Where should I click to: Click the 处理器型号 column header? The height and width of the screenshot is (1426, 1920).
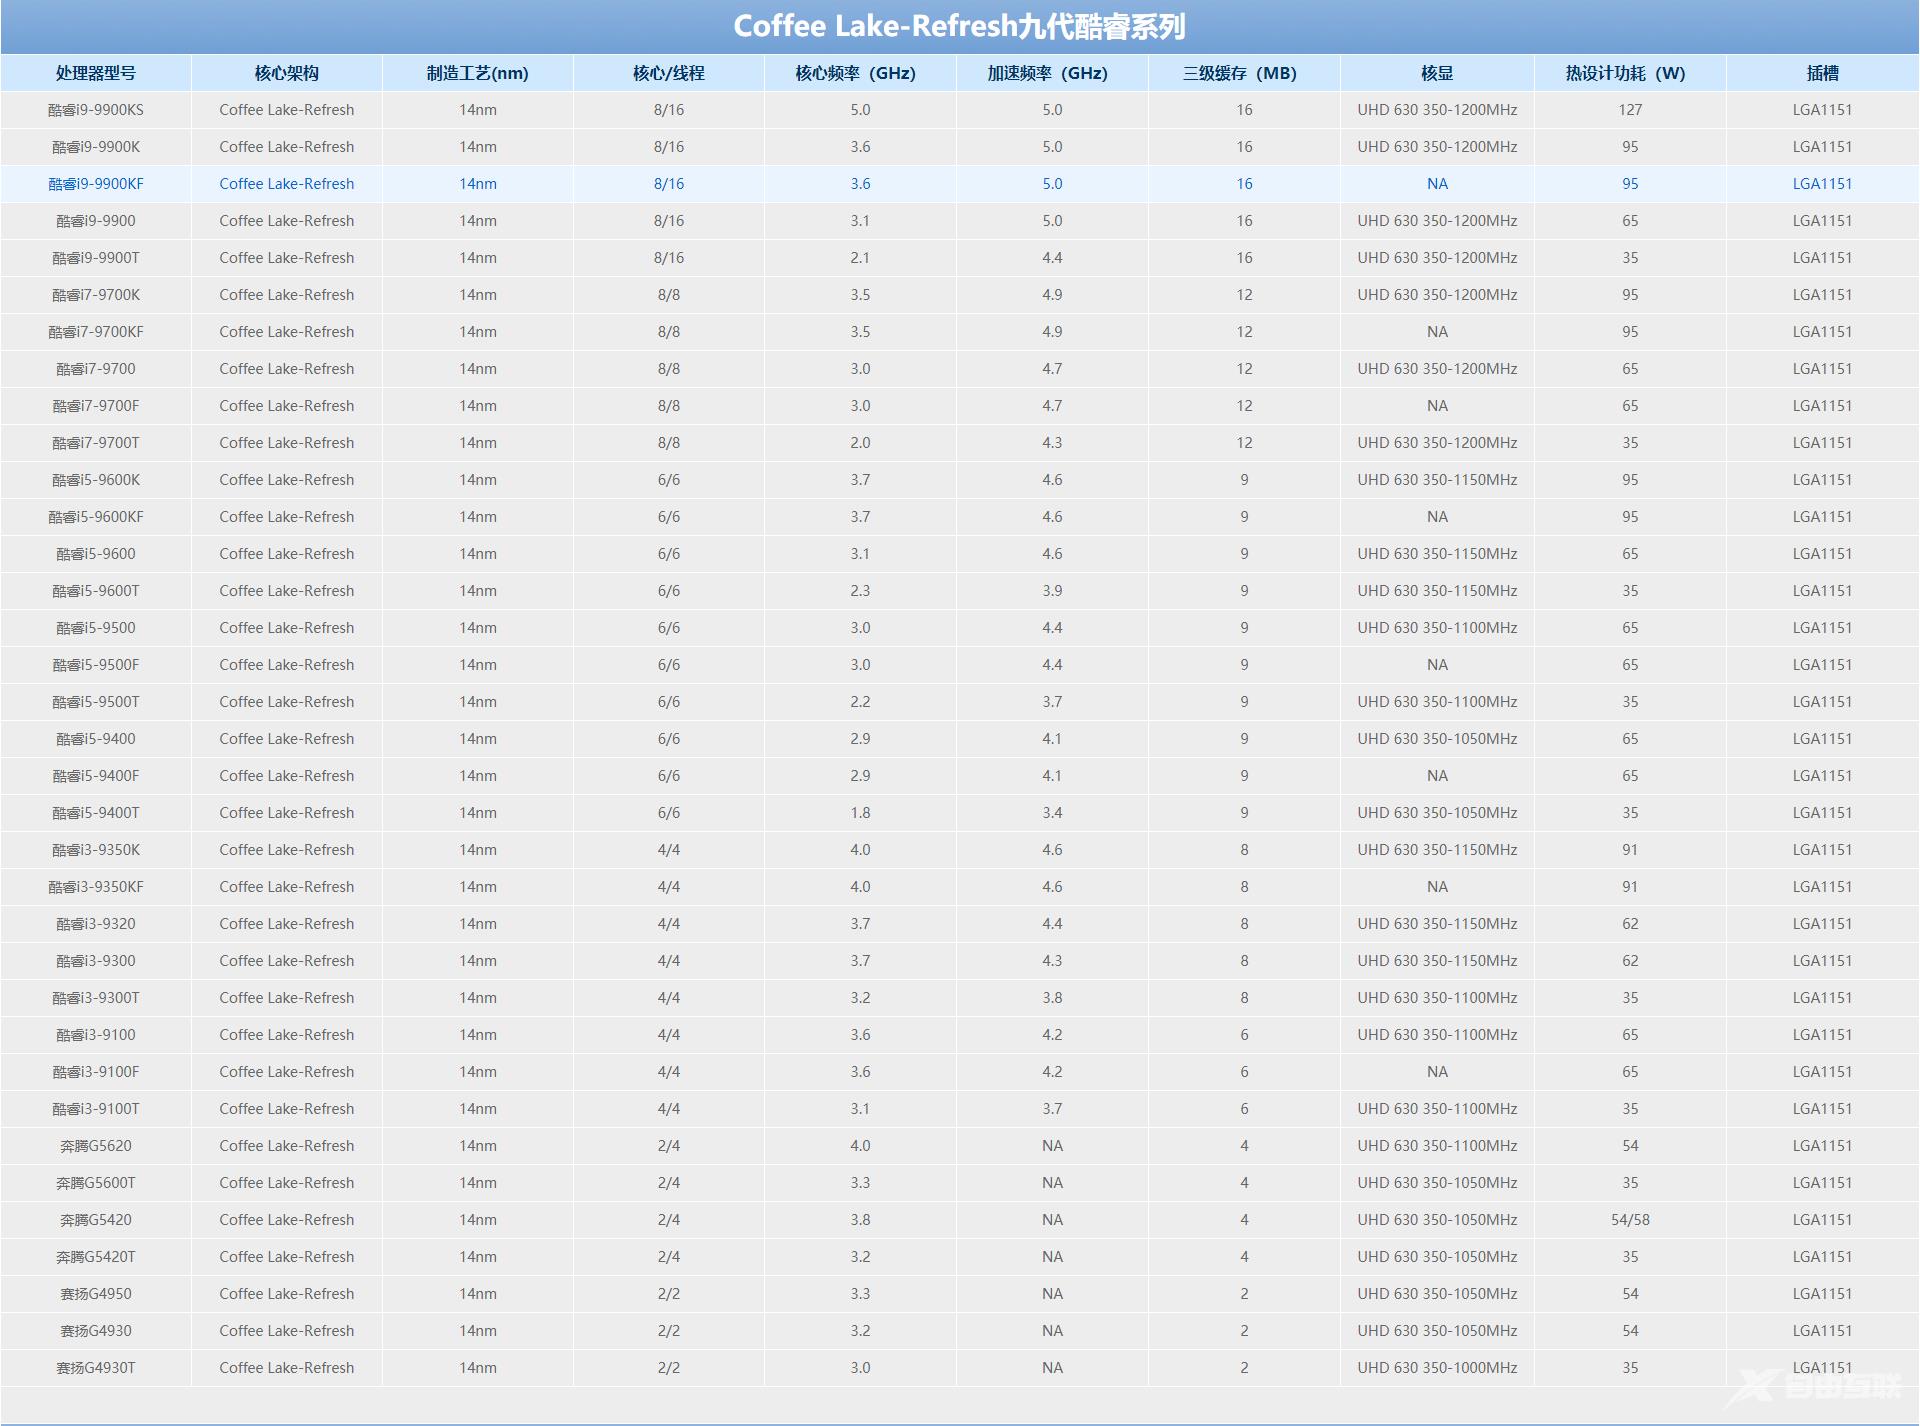tap(96, 73)
